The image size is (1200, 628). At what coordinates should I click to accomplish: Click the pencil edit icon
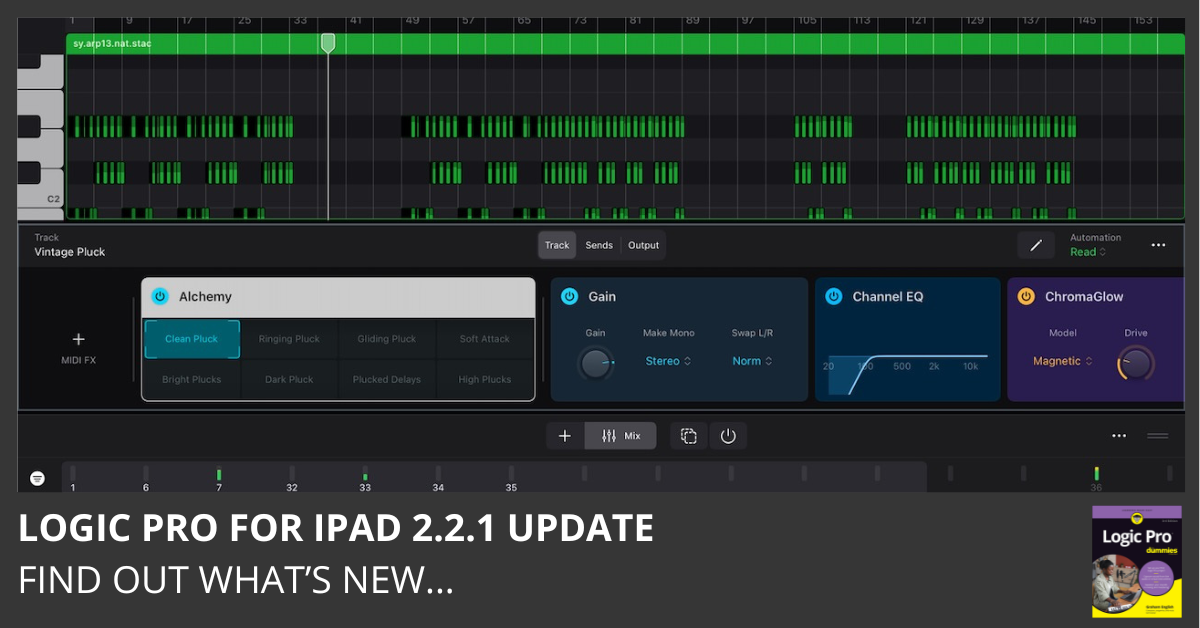point(1036,245)
